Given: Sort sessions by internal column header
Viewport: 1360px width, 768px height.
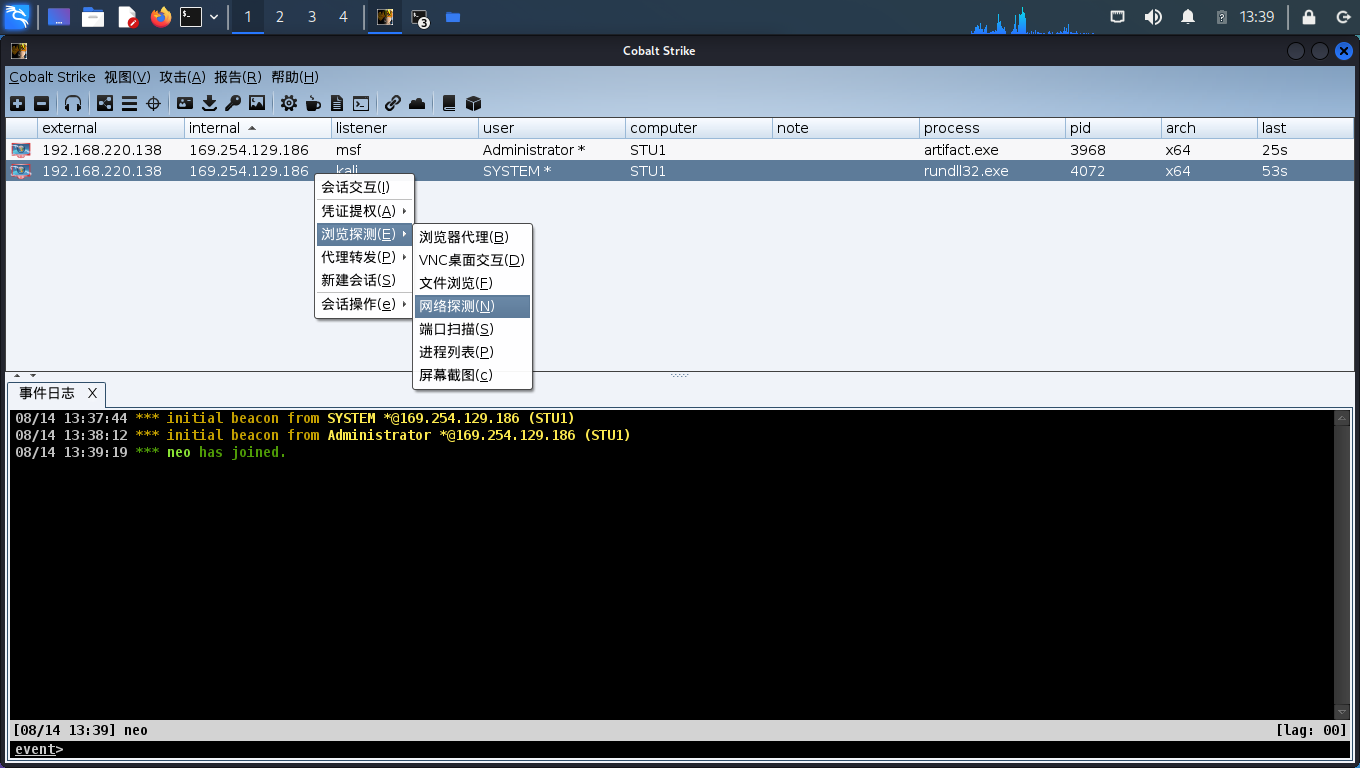Looking at the screenshot, I should tap(258, 128).
